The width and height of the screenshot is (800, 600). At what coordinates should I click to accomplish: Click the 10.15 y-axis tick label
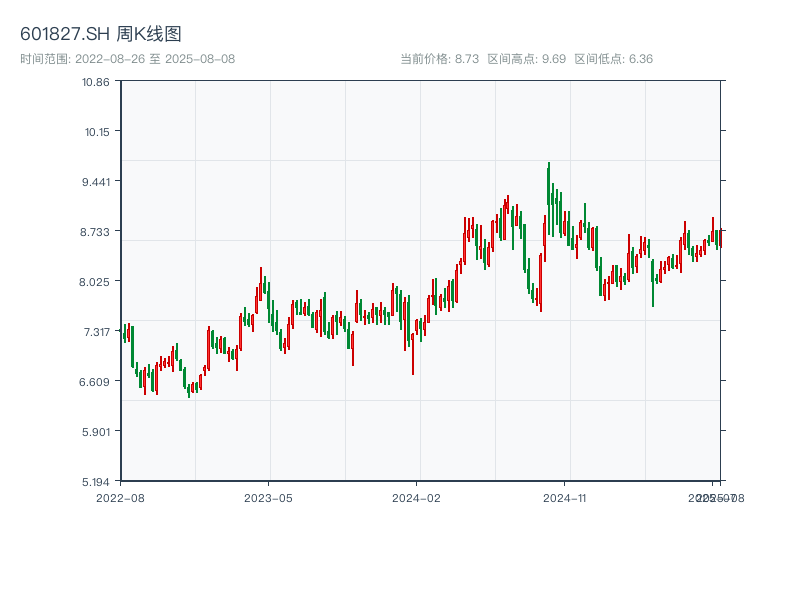[96, 131]
